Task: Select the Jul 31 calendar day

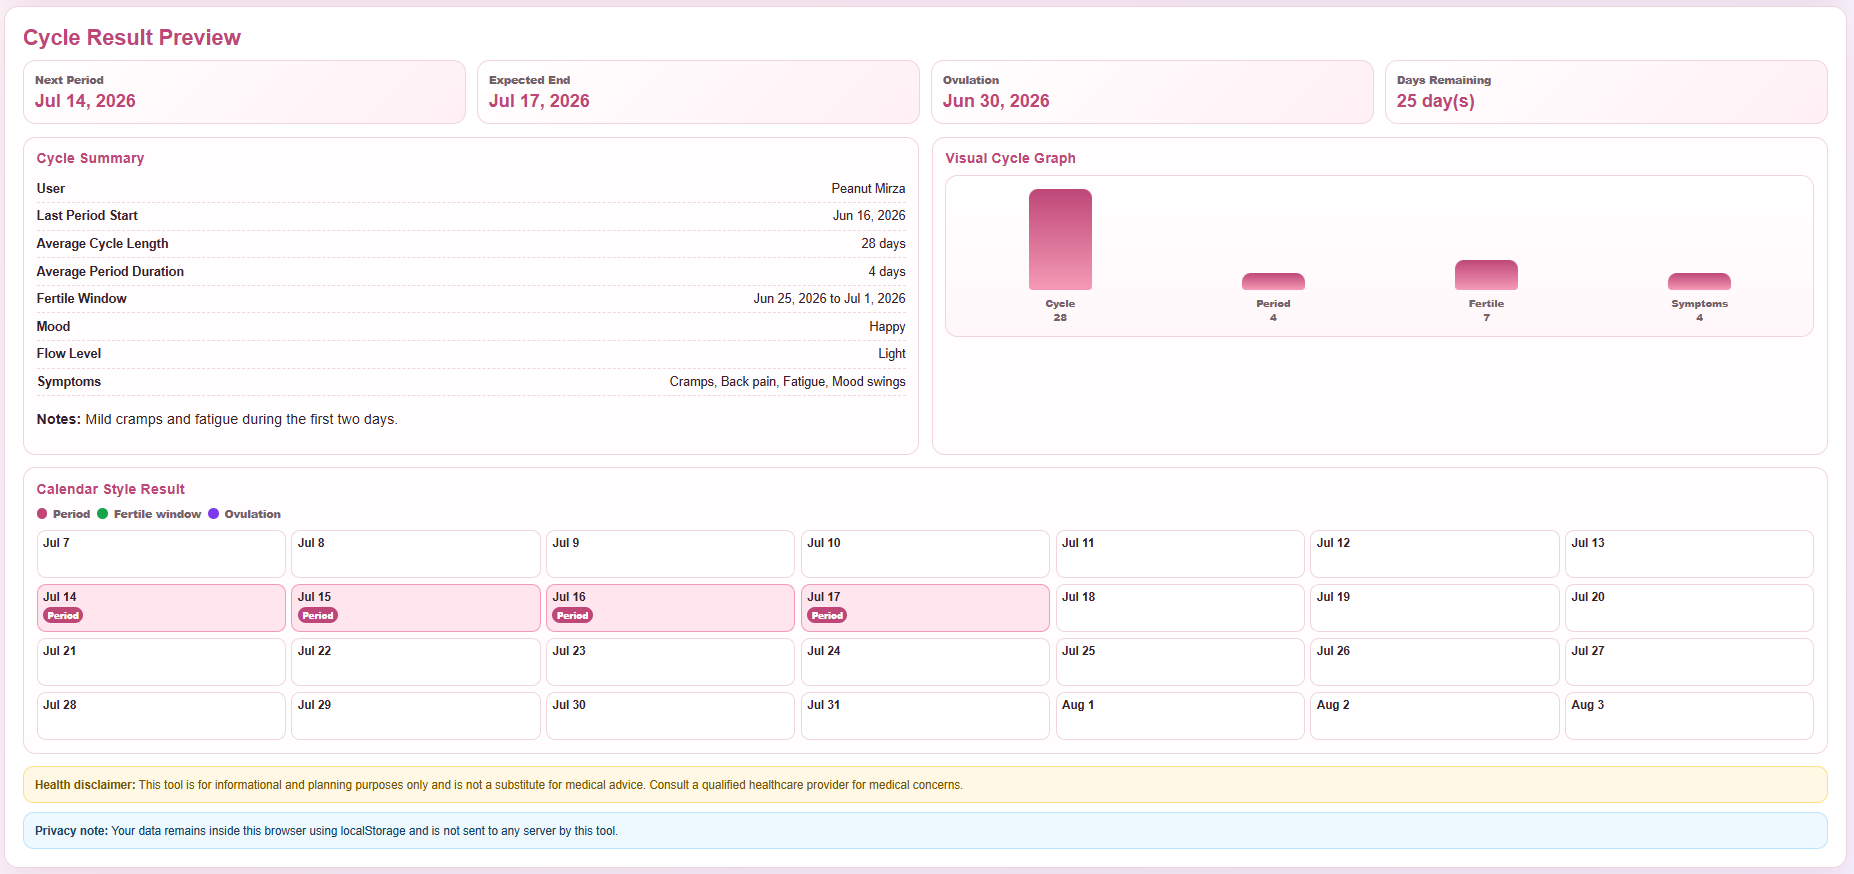Action: click(925, 716)
